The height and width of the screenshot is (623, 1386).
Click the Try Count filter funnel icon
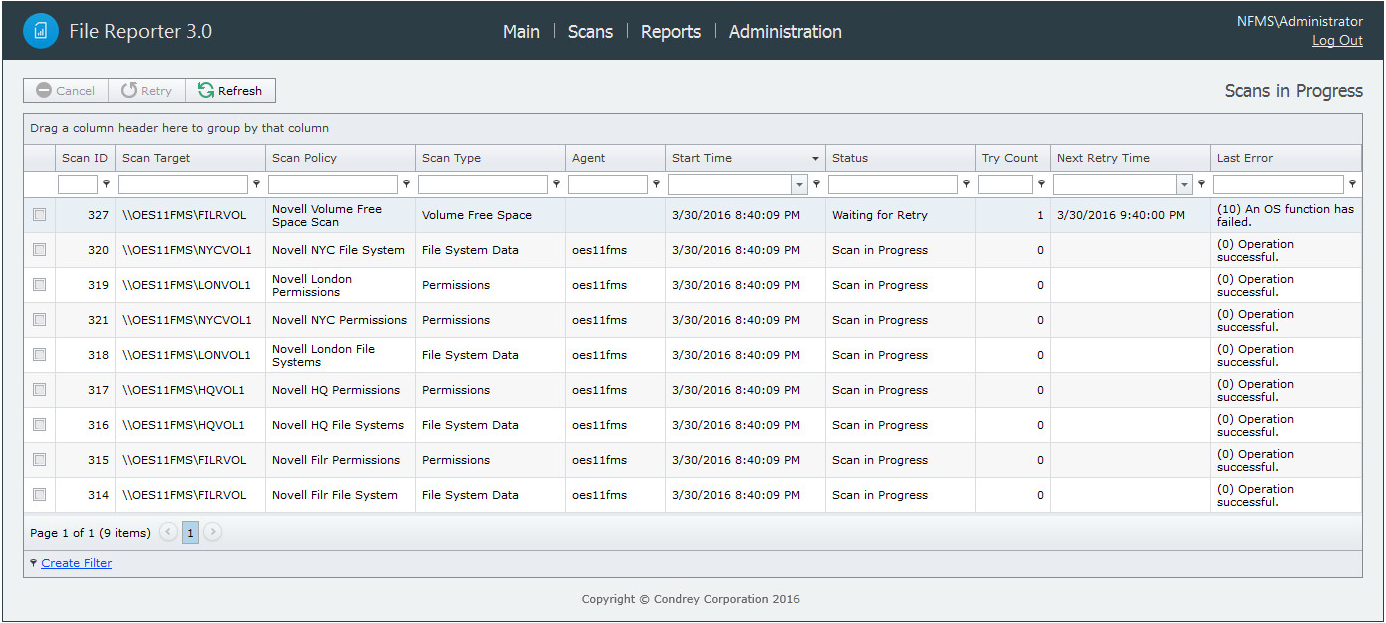(x=1041, y=184)
